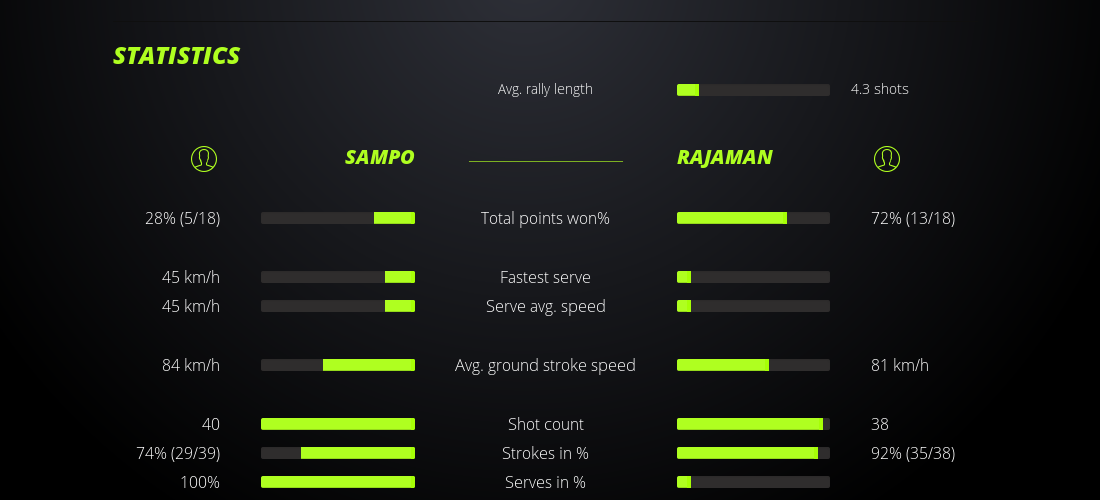Viewport: 1100px width, 500px height.
Task: Click the STATISTICS heading
Action: (x=177, y=56)
